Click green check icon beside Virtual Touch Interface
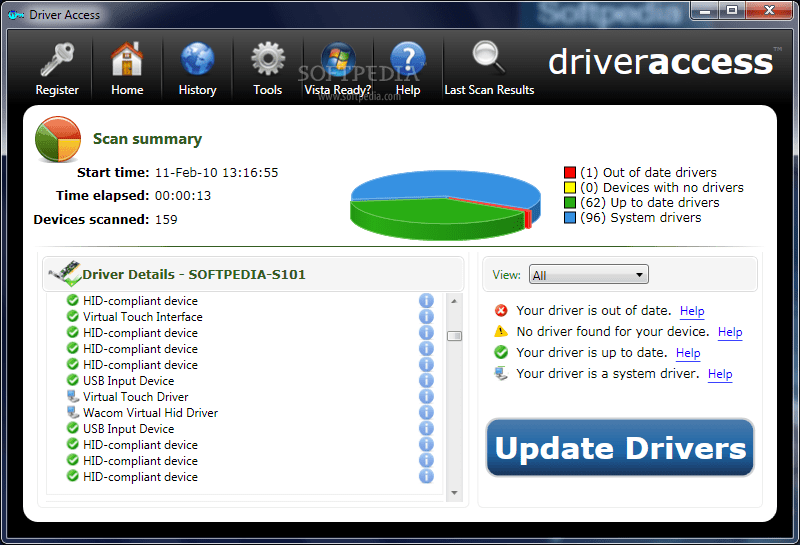Screen dimensions: 800x545 [x=72, y=316]
